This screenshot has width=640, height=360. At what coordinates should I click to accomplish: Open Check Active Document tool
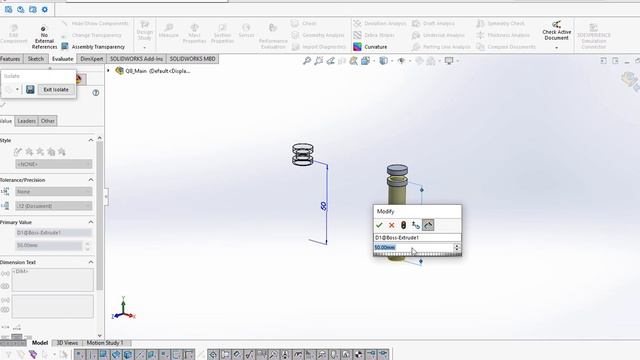pos(556,31)
